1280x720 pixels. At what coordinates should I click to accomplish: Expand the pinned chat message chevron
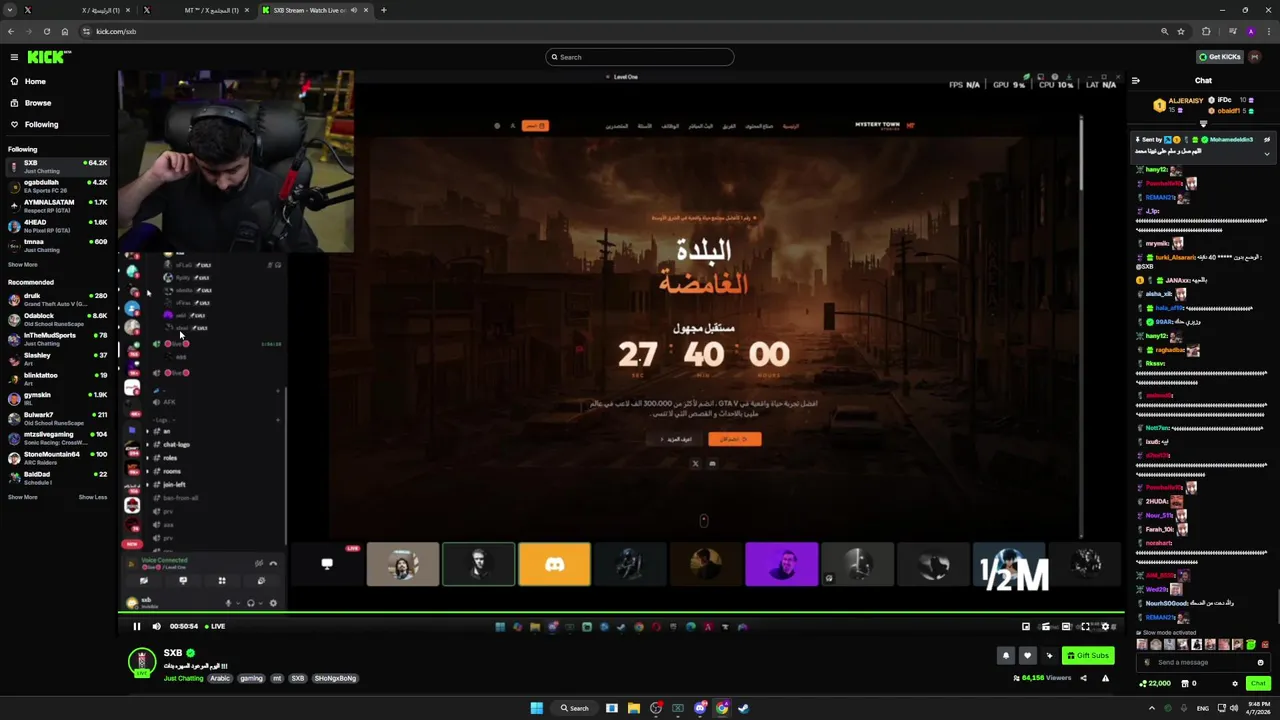click(1267, 153)
